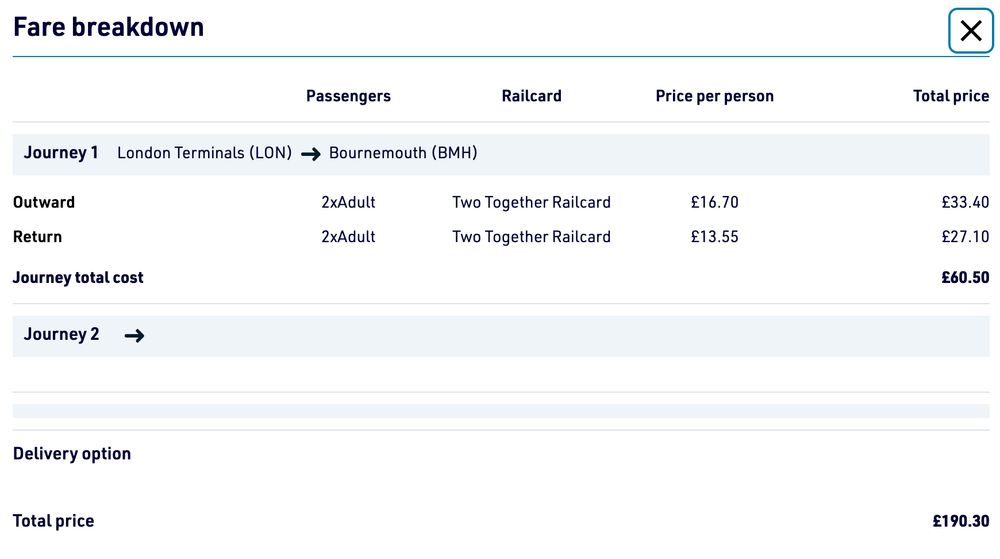The image size is (1000, 559).
Task: Select the Return row label
Action: tap(37, 237)
